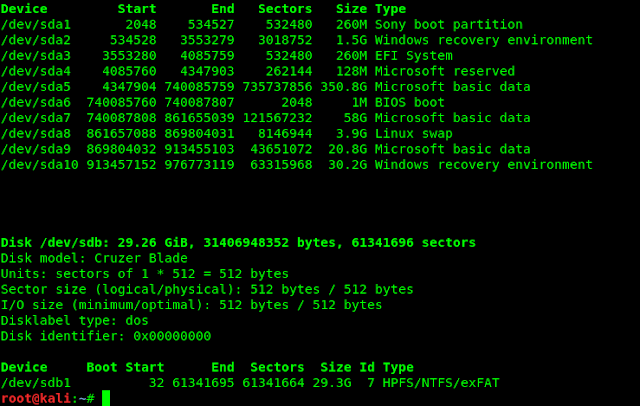Viewport: 640px width, 406px height.
Task: Click the "Id" column header
Action: [x=367, y=368]
